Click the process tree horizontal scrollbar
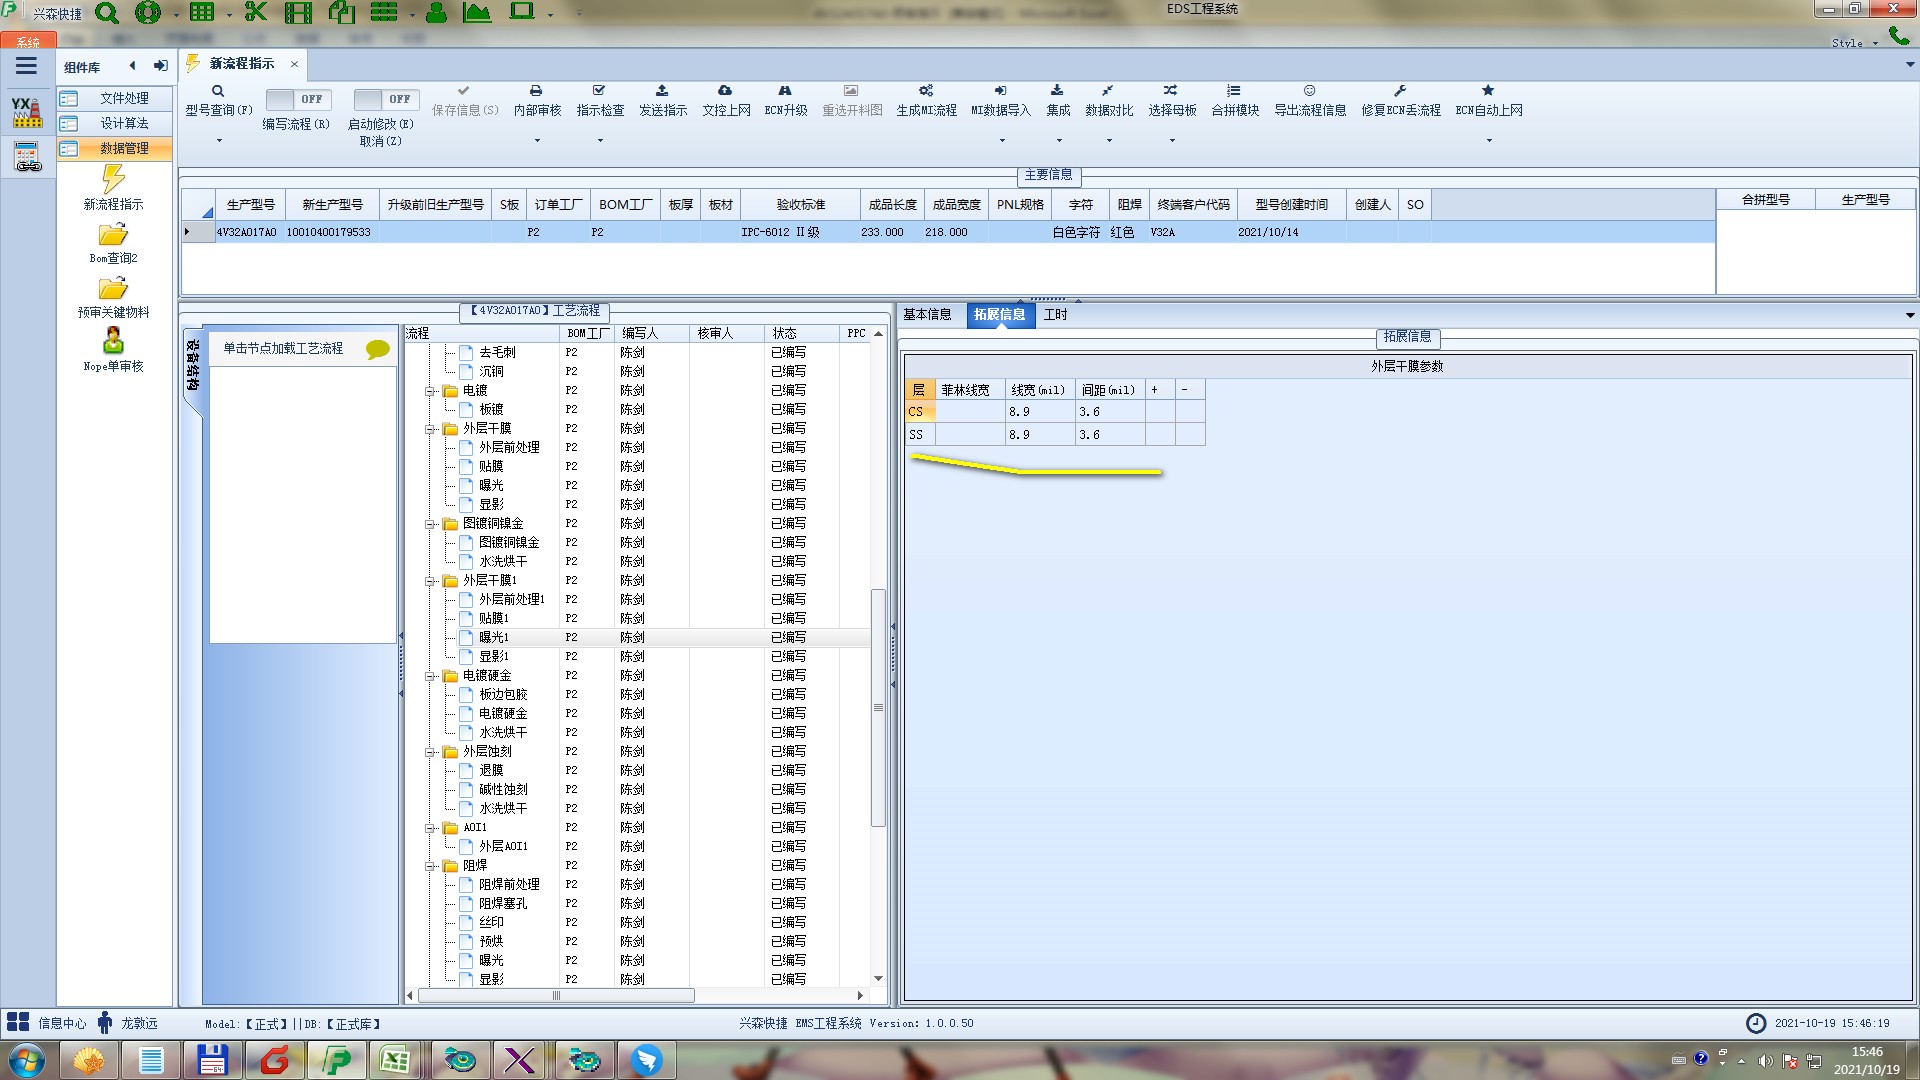This screenshot has width=1920, height=1080. click(x=556, y=996)
